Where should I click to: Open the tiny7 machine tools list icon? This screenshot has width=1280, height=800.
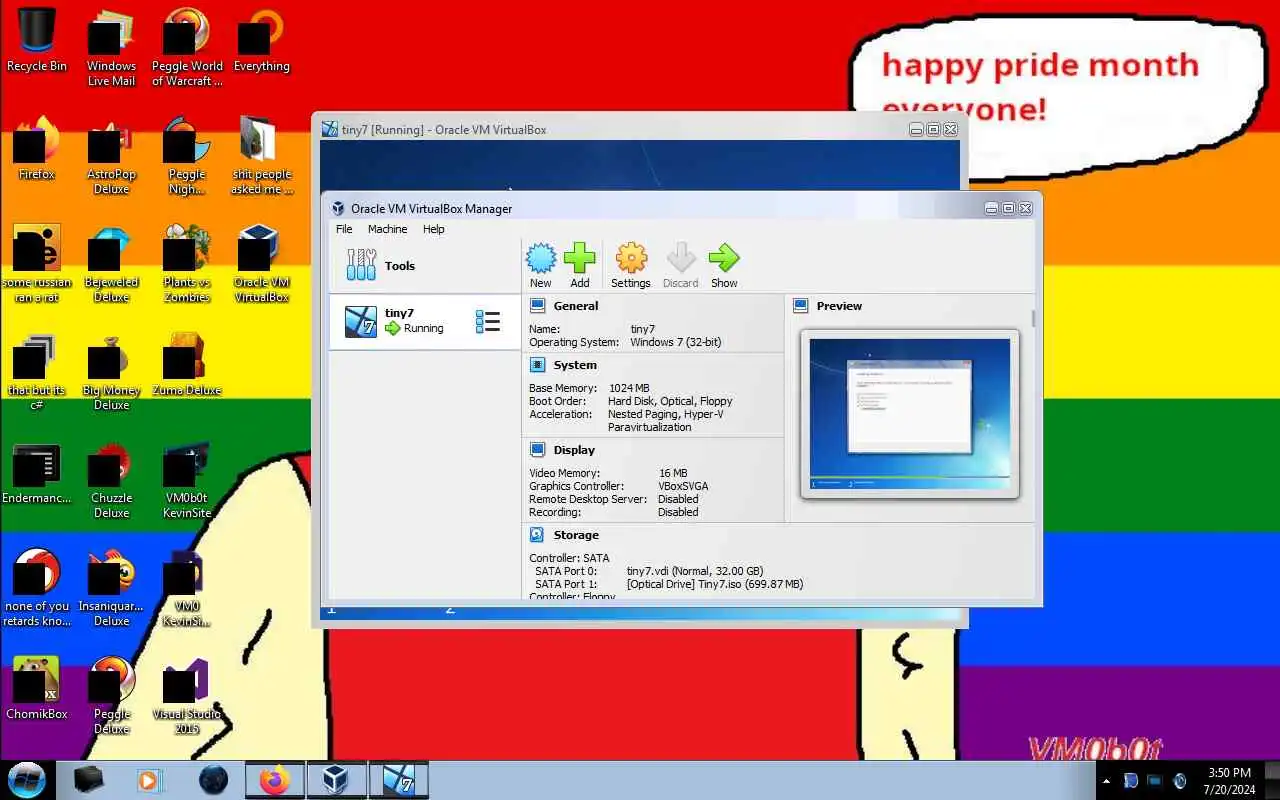click(488, 321)
